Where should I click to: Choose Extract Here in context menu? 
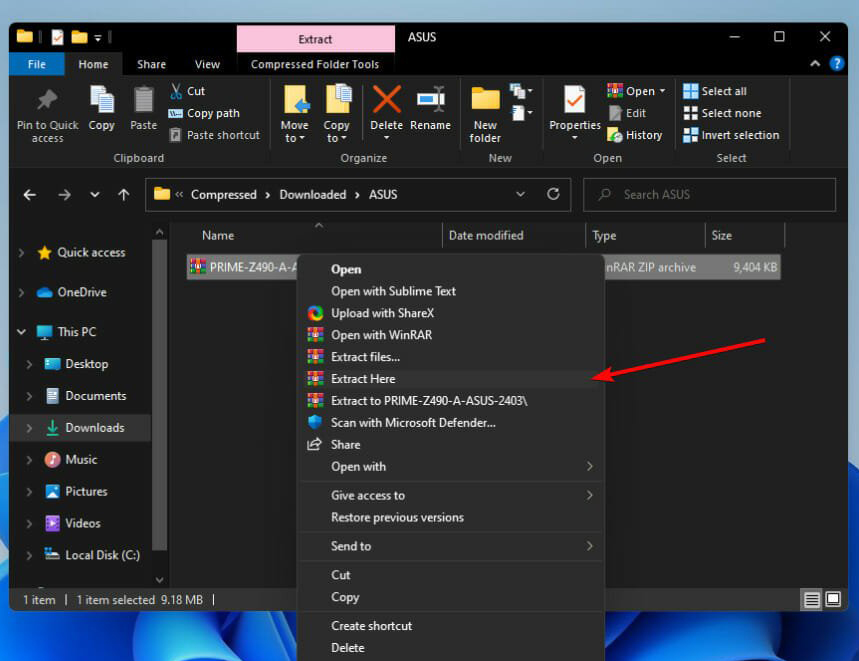coord(450,379)
